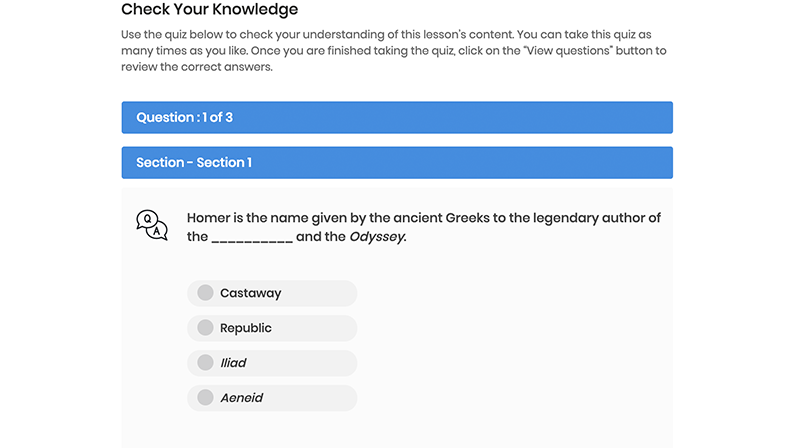Mark the Iliad radio circle
795x448 pixels.
pos(205,362)
